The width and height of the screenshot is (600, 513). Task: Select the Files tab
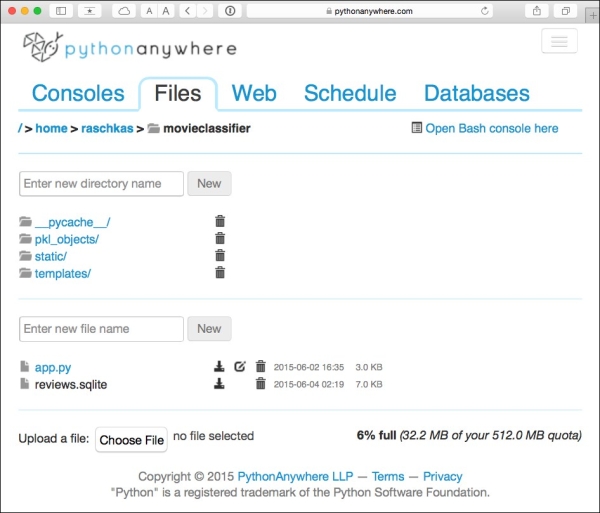click(178, 93)
